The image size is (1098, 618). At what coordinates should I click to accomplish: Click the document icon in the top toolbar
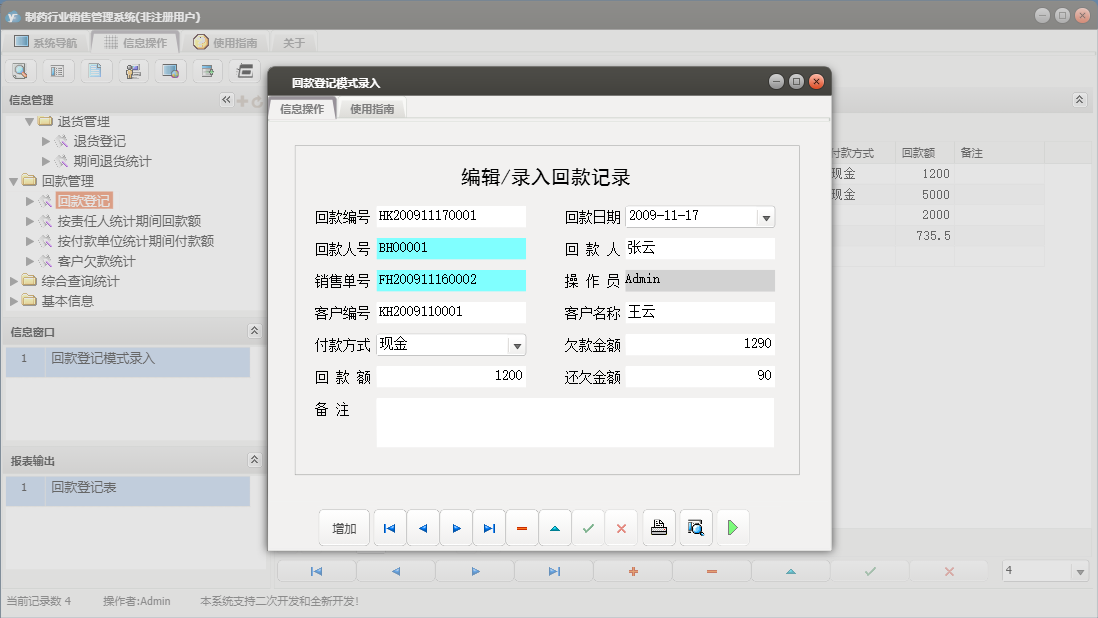tap(93, 70)
